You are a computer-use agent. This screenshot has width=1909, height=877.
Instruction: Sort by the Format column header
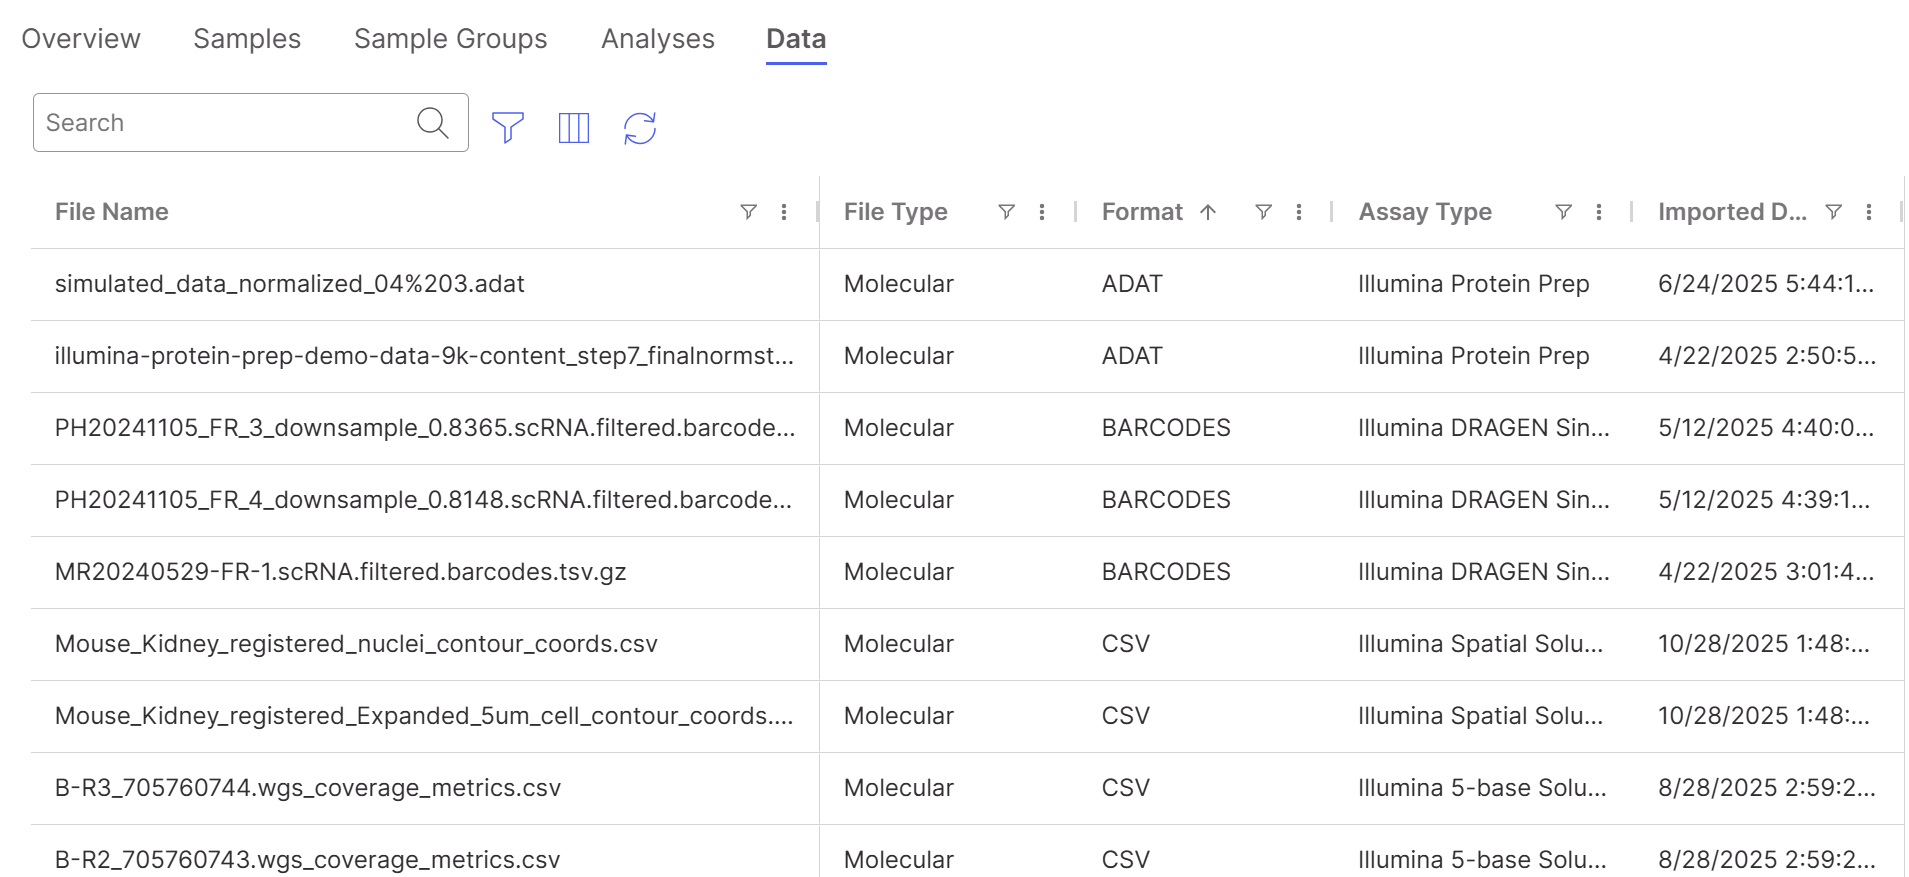tap(1142, 212)
